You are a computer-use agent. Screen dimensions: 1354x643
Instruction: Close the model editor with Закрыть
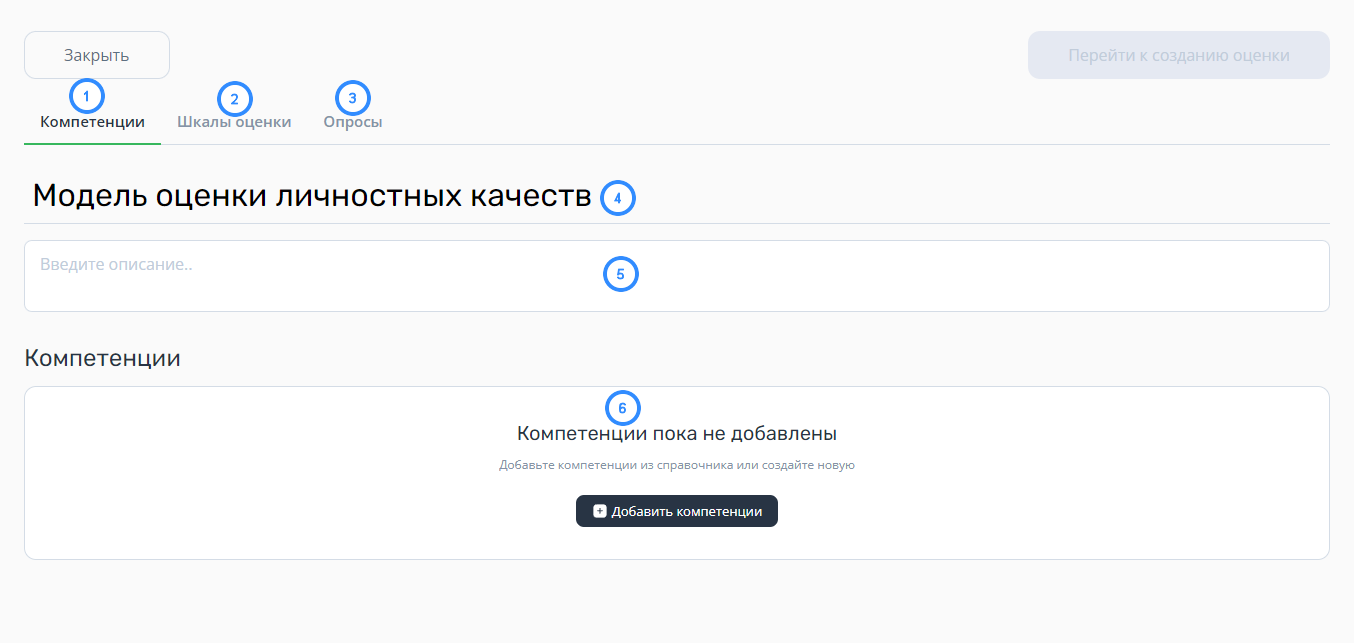tap(97, 55)
